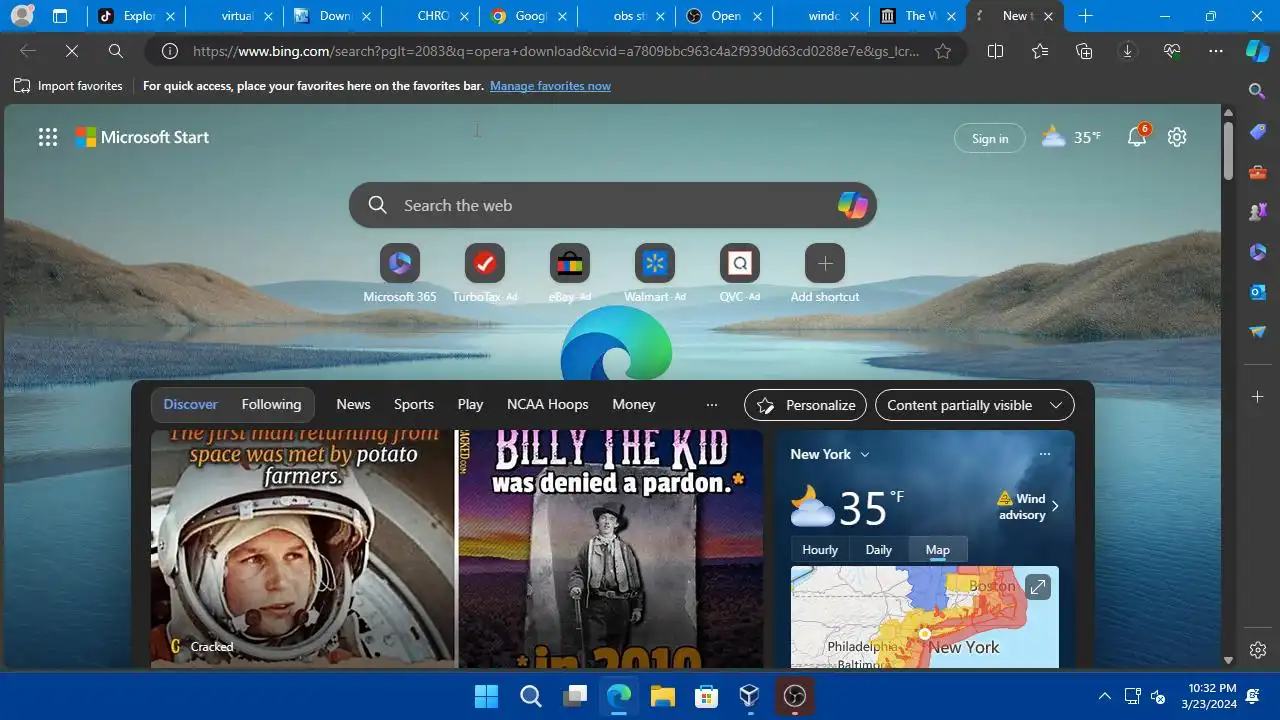Viewport: 1280px width, 720px height.
Task: Open the Favorites toolbar button
Action: click(x=1040, y=52)
